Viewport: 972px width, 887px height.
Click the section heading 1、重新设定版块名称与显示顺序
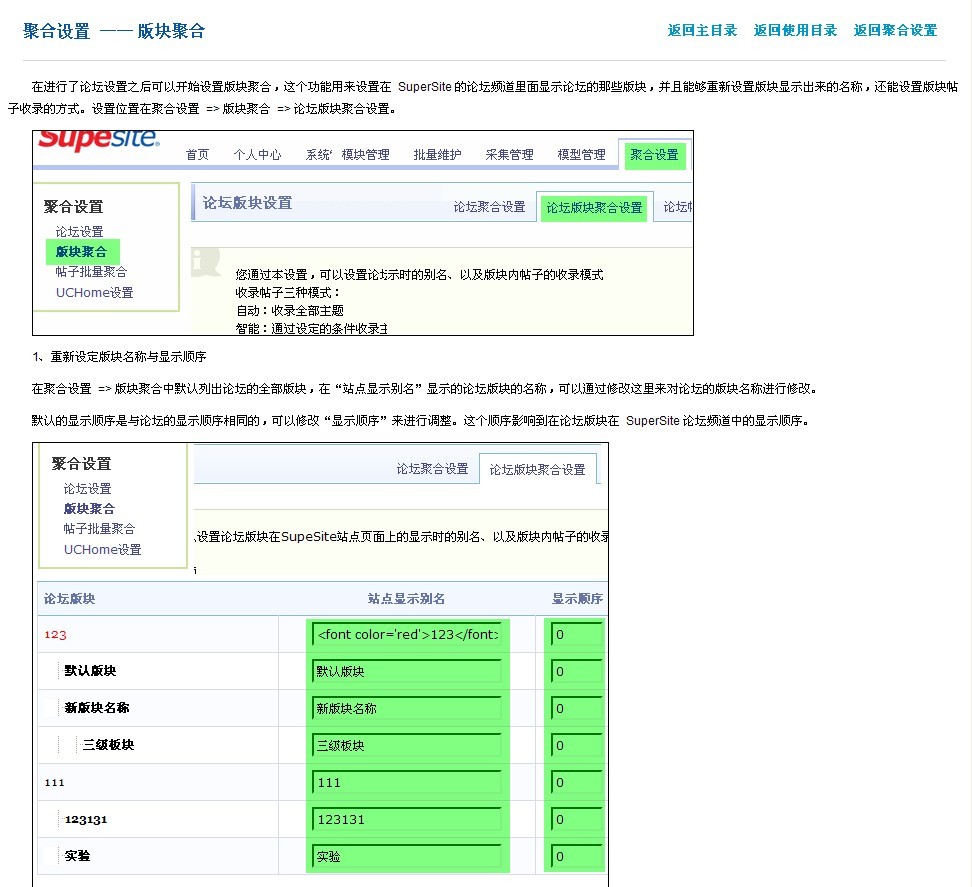119,356
